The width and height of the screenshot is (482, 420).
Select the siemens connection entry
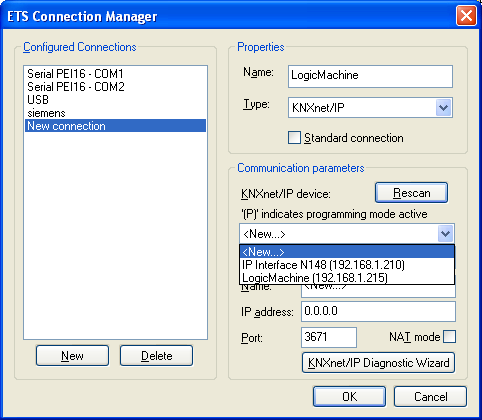[x=115, y=113]
